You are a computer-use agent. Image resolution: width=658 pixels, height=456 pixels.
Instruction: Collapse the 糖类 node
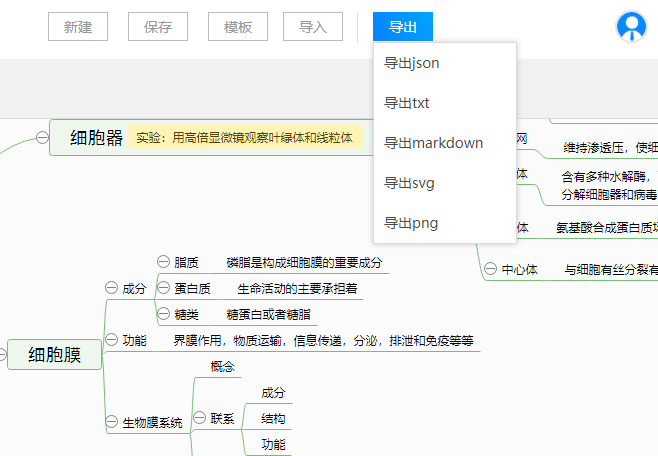163,314
